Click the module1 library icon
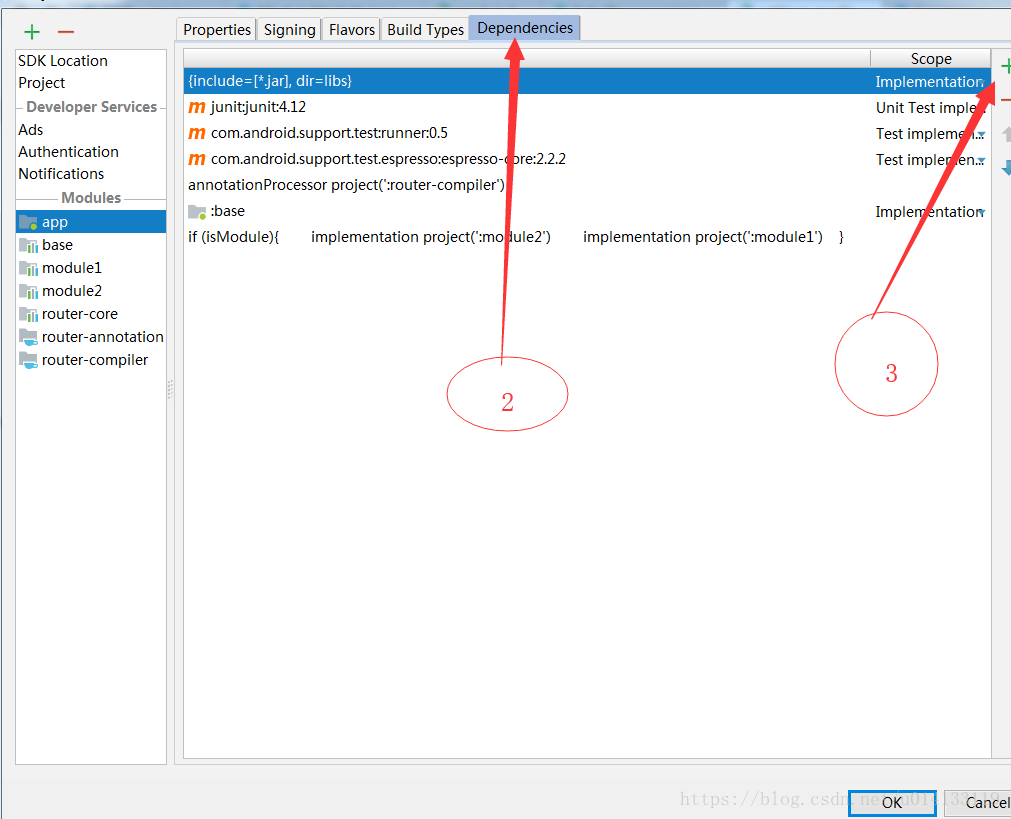Screen dimensions: 1011x819 coord(28,268)
